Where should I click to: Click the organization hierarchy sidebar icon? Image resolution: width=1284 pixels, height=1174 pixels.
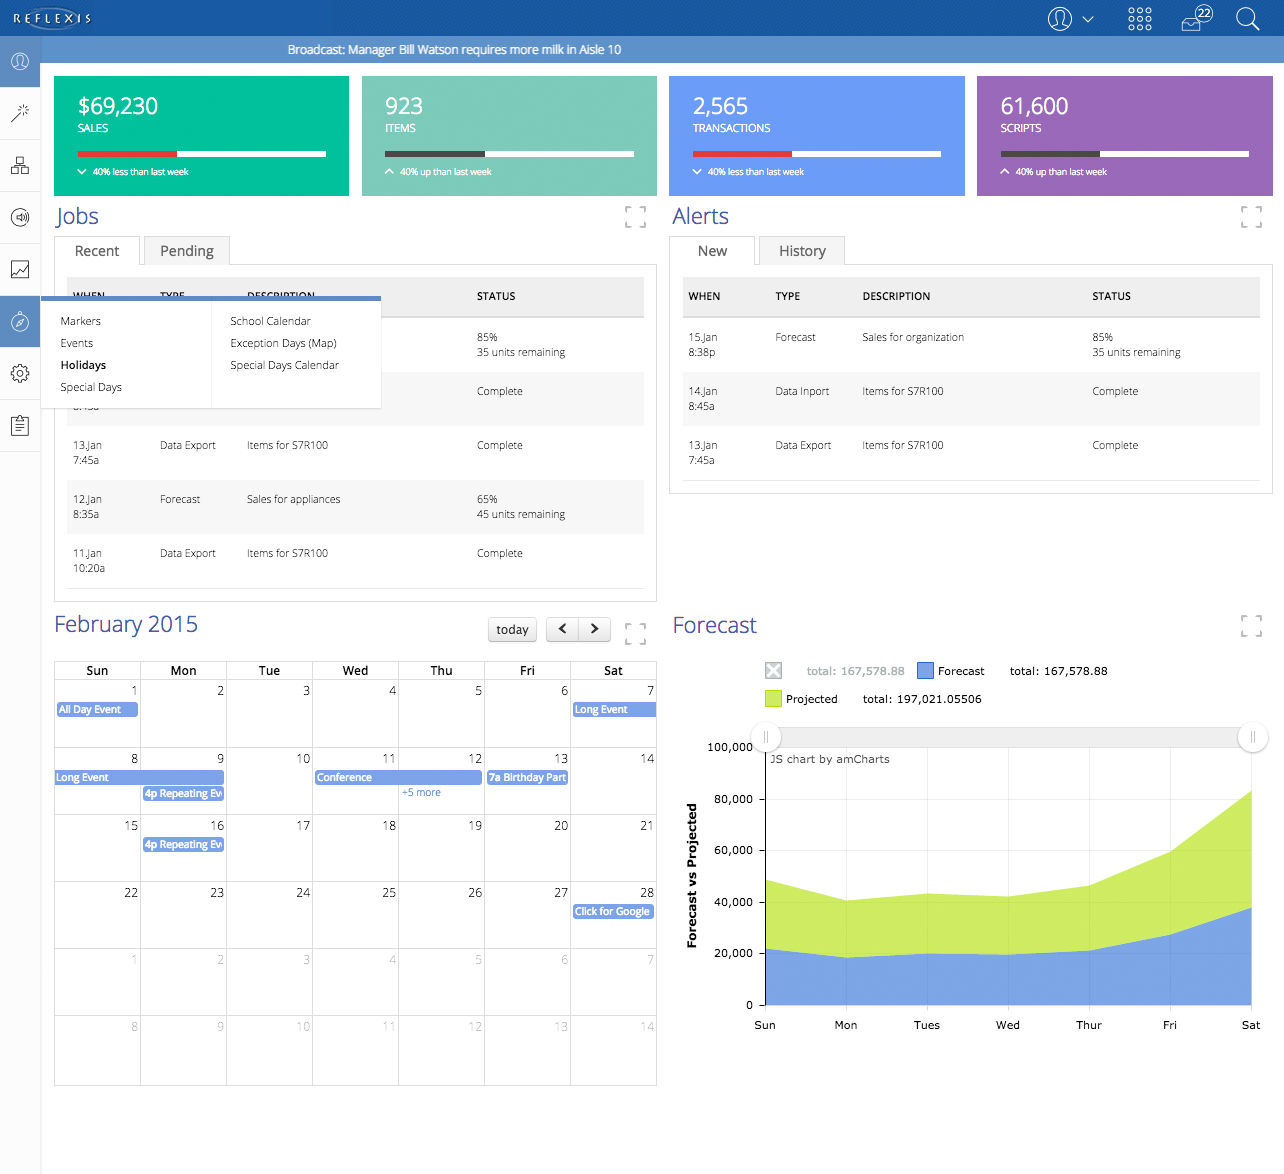tap(20, 166)
